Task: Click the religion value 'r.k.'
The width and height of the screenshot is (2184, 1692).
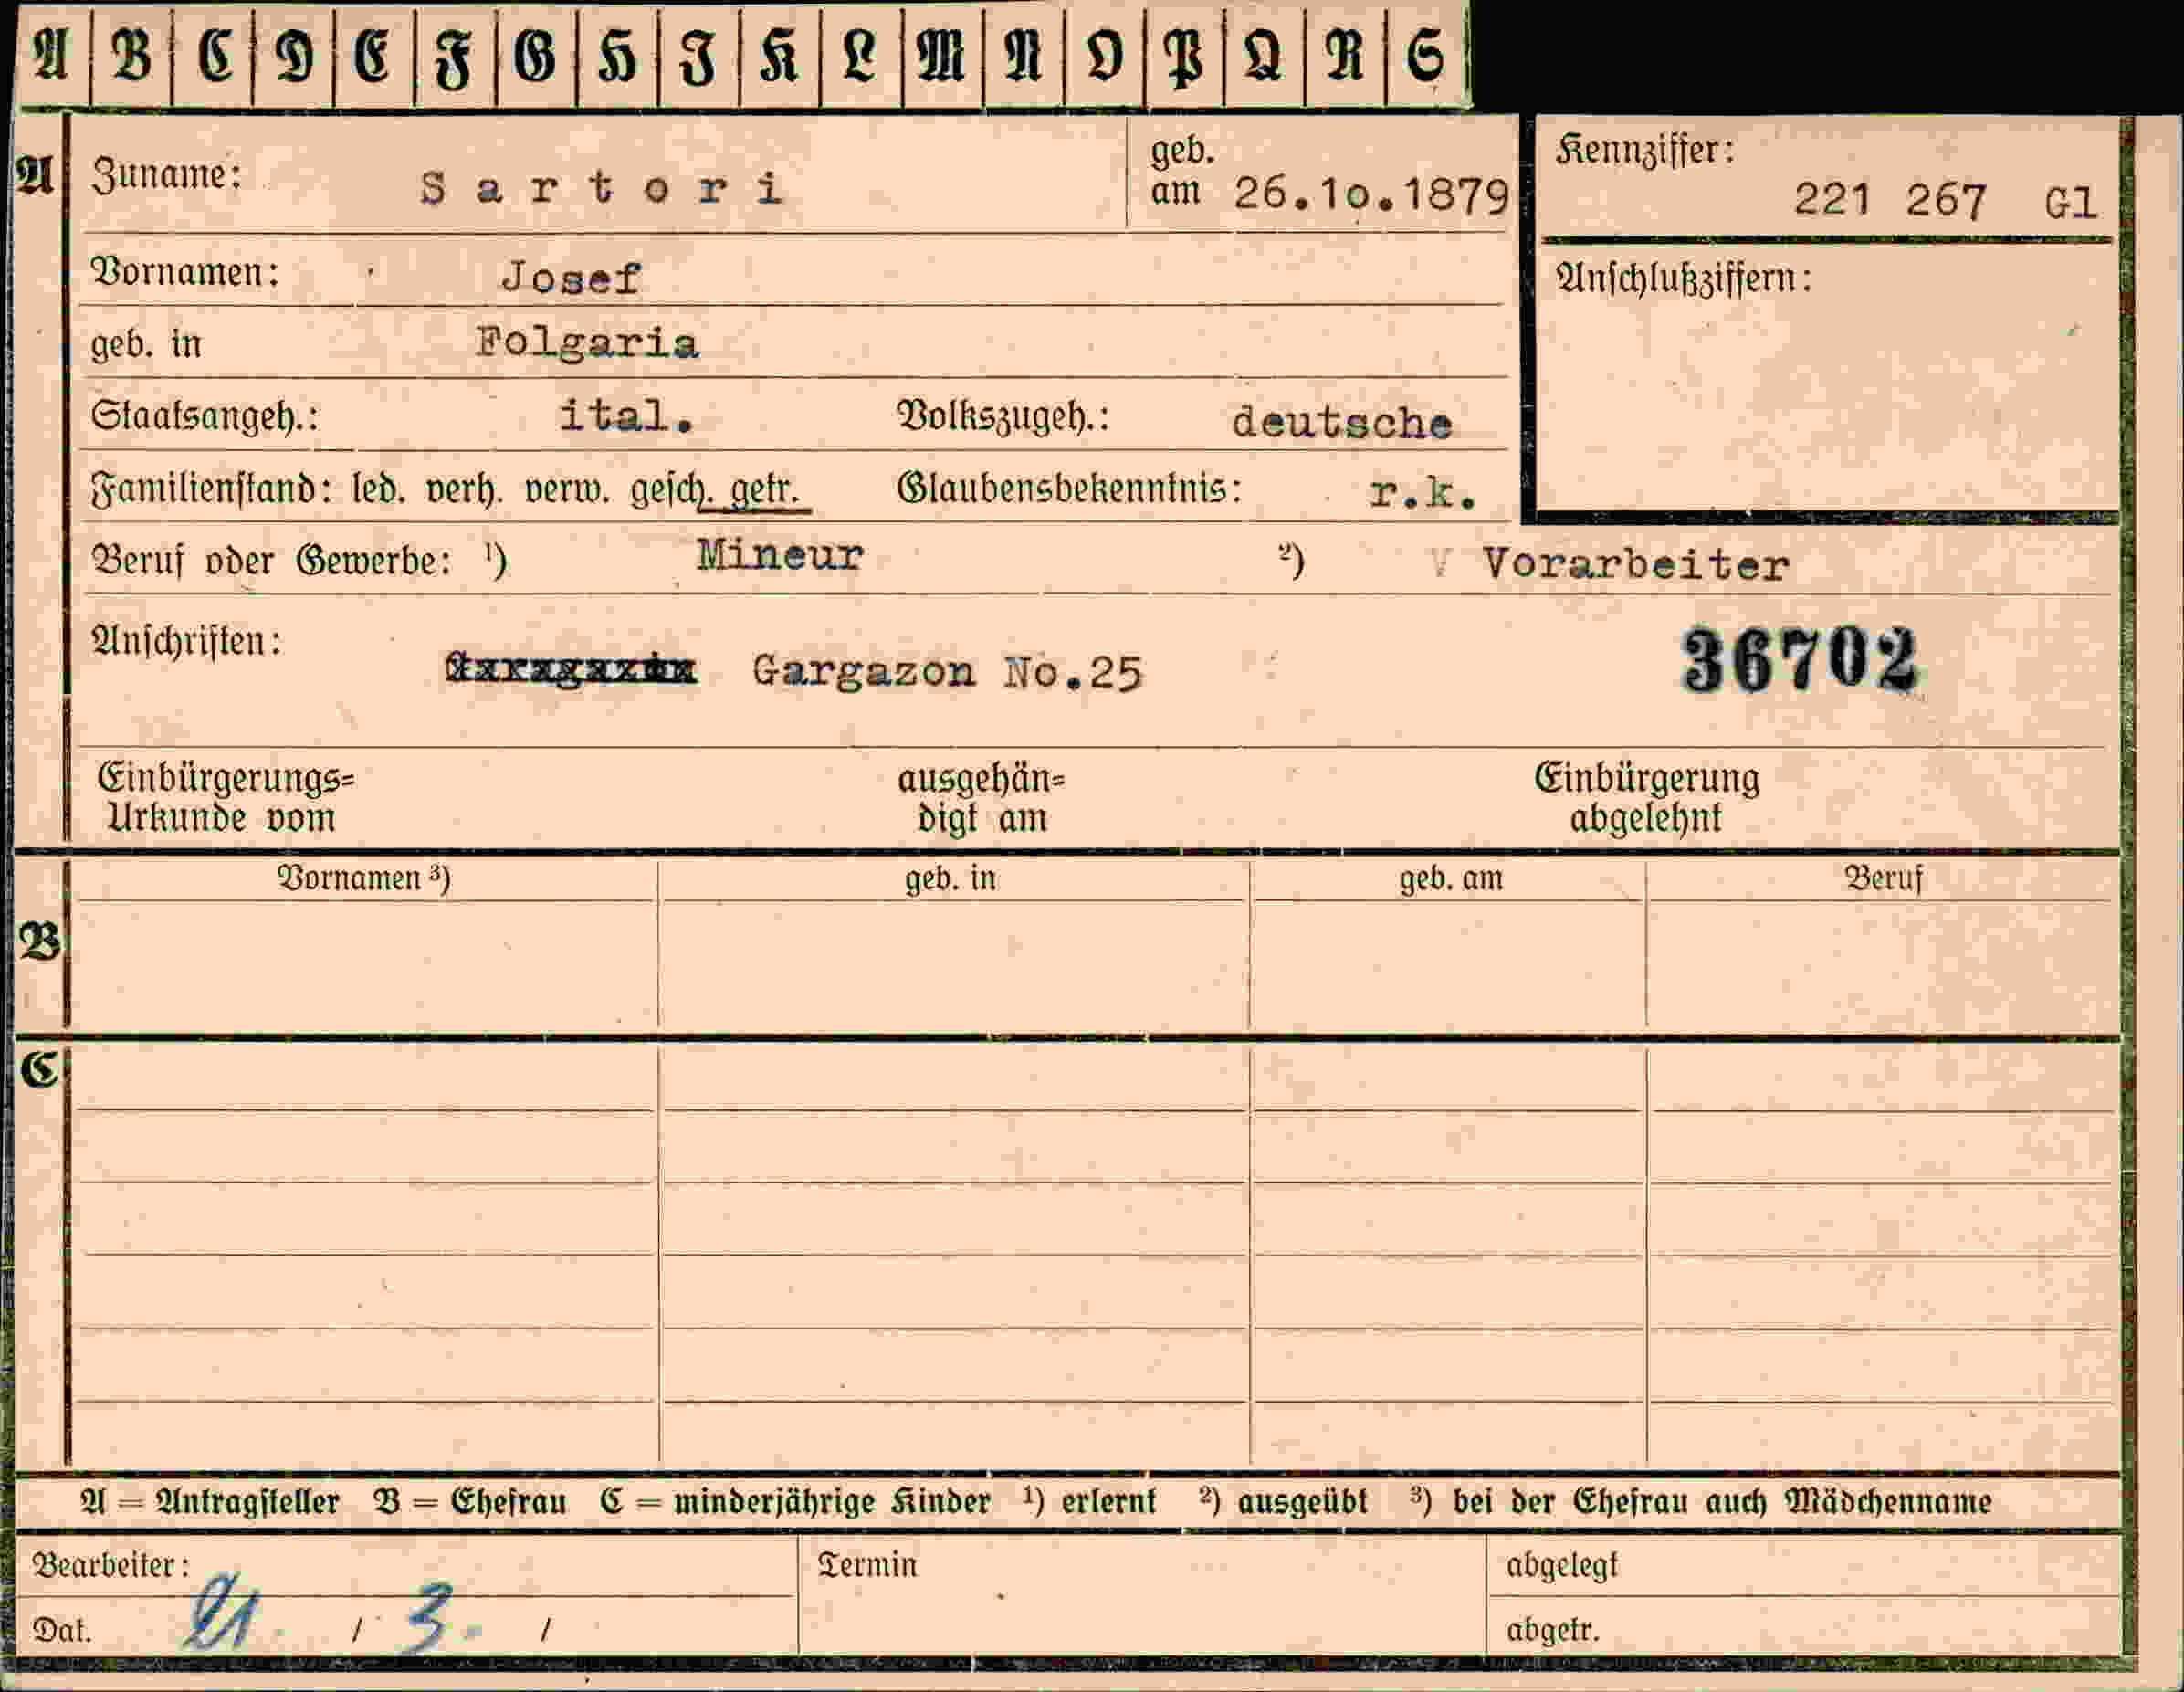Action: click(x=1422, y=492)
